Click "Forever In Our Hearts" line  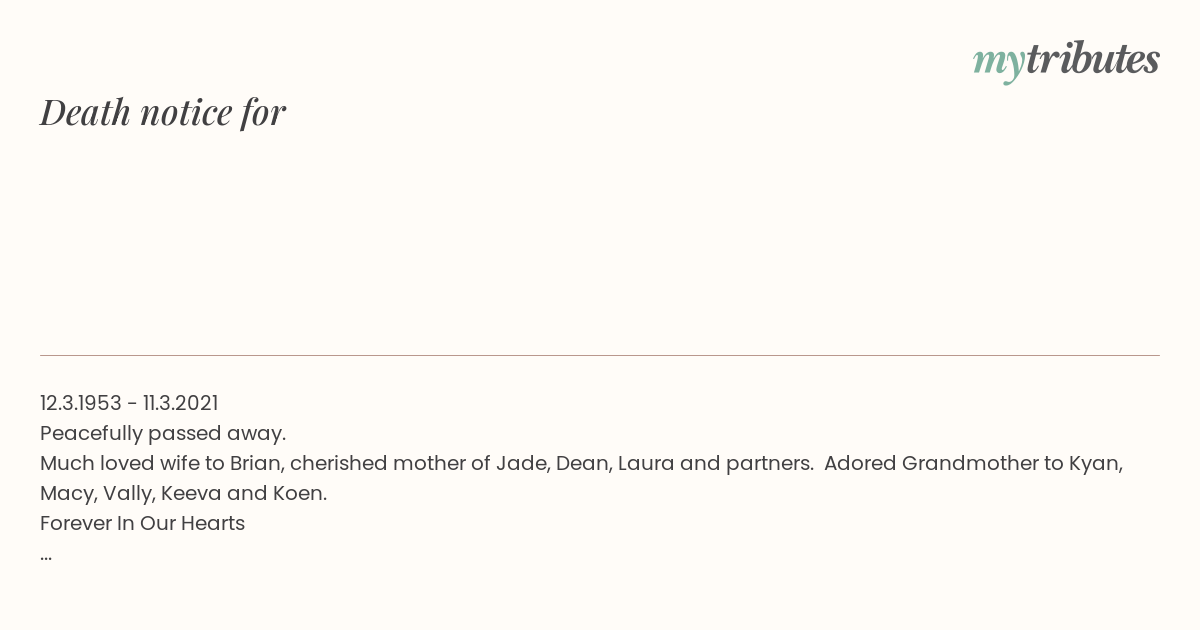pos(142,523)
